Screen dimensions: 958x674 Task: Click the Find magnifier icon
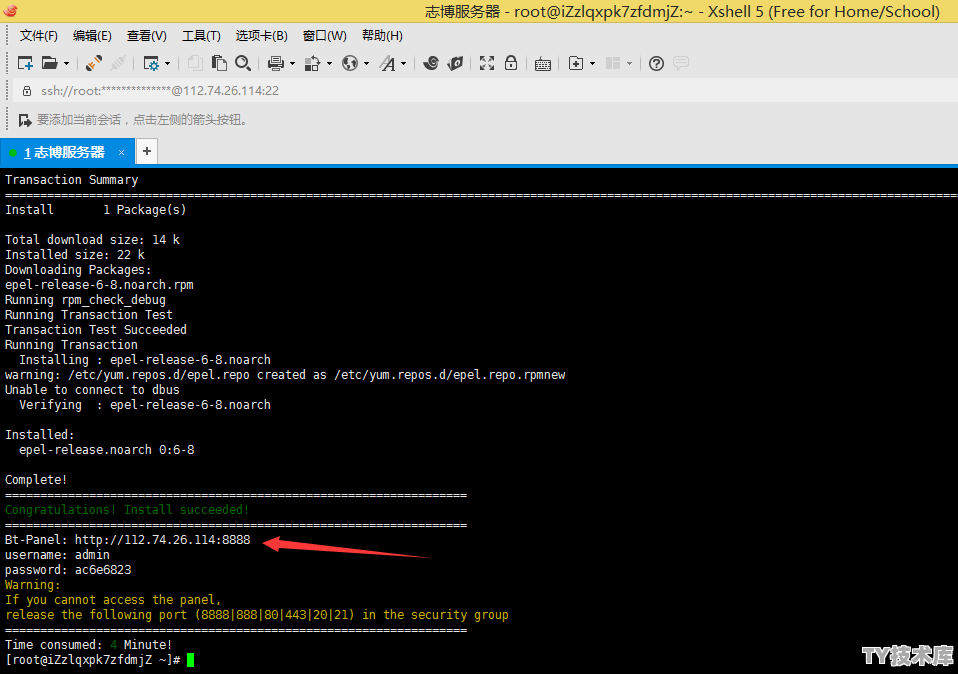243,63
